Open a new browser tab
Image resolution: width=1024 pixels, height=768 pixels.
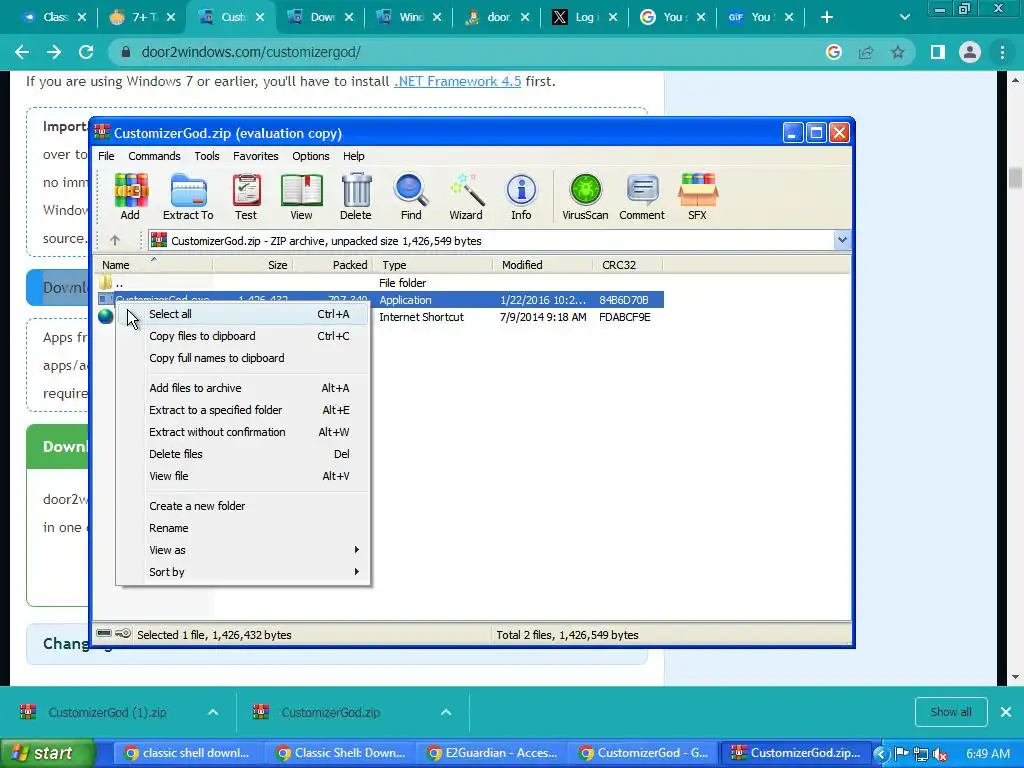(x=827, y=17)
